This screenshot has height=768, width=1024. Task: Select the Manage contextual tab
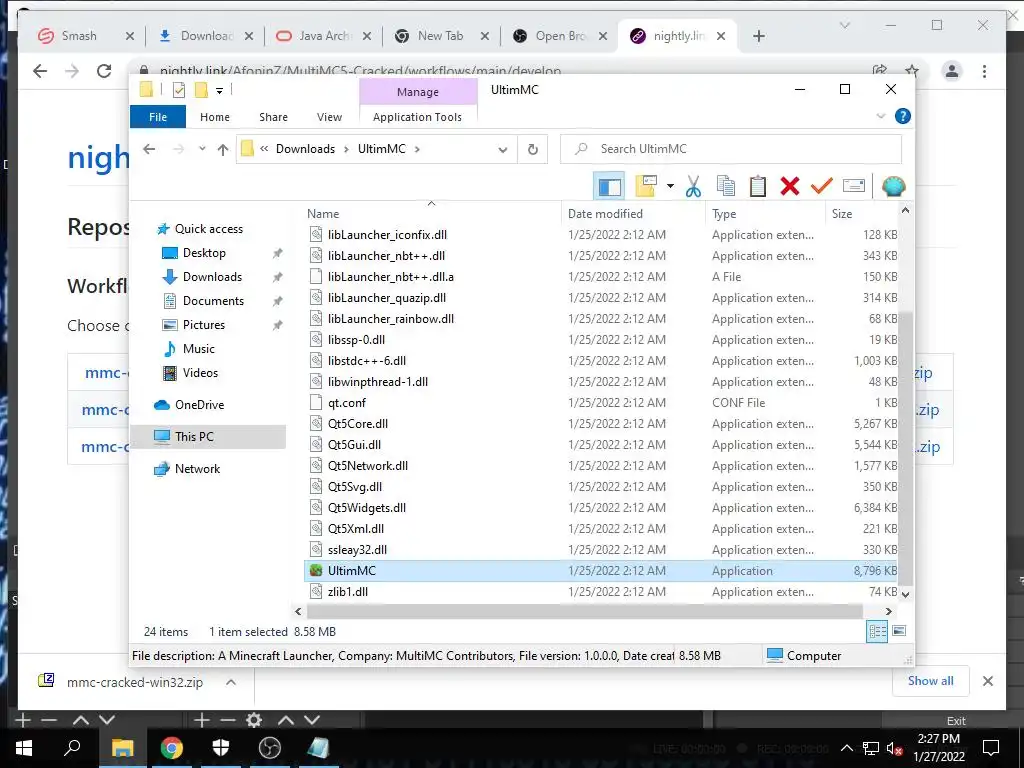pos(418,92)
